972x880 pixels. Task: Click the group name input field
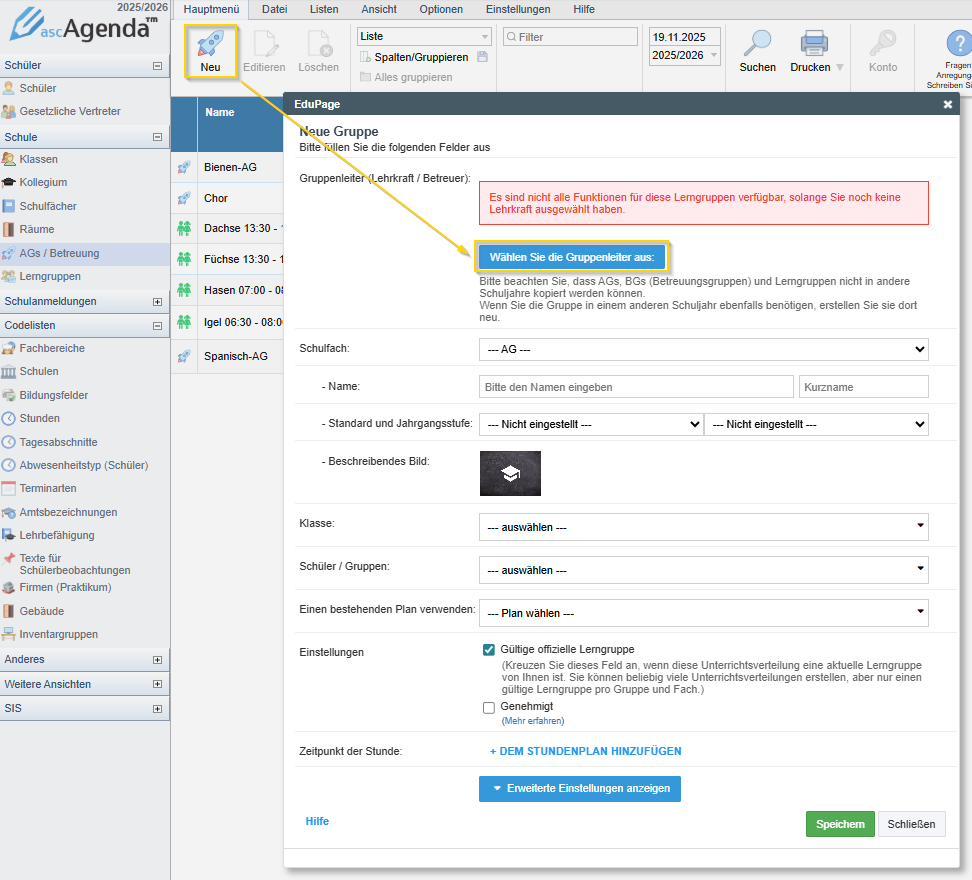pyautogui.click(x=636, y=387)
